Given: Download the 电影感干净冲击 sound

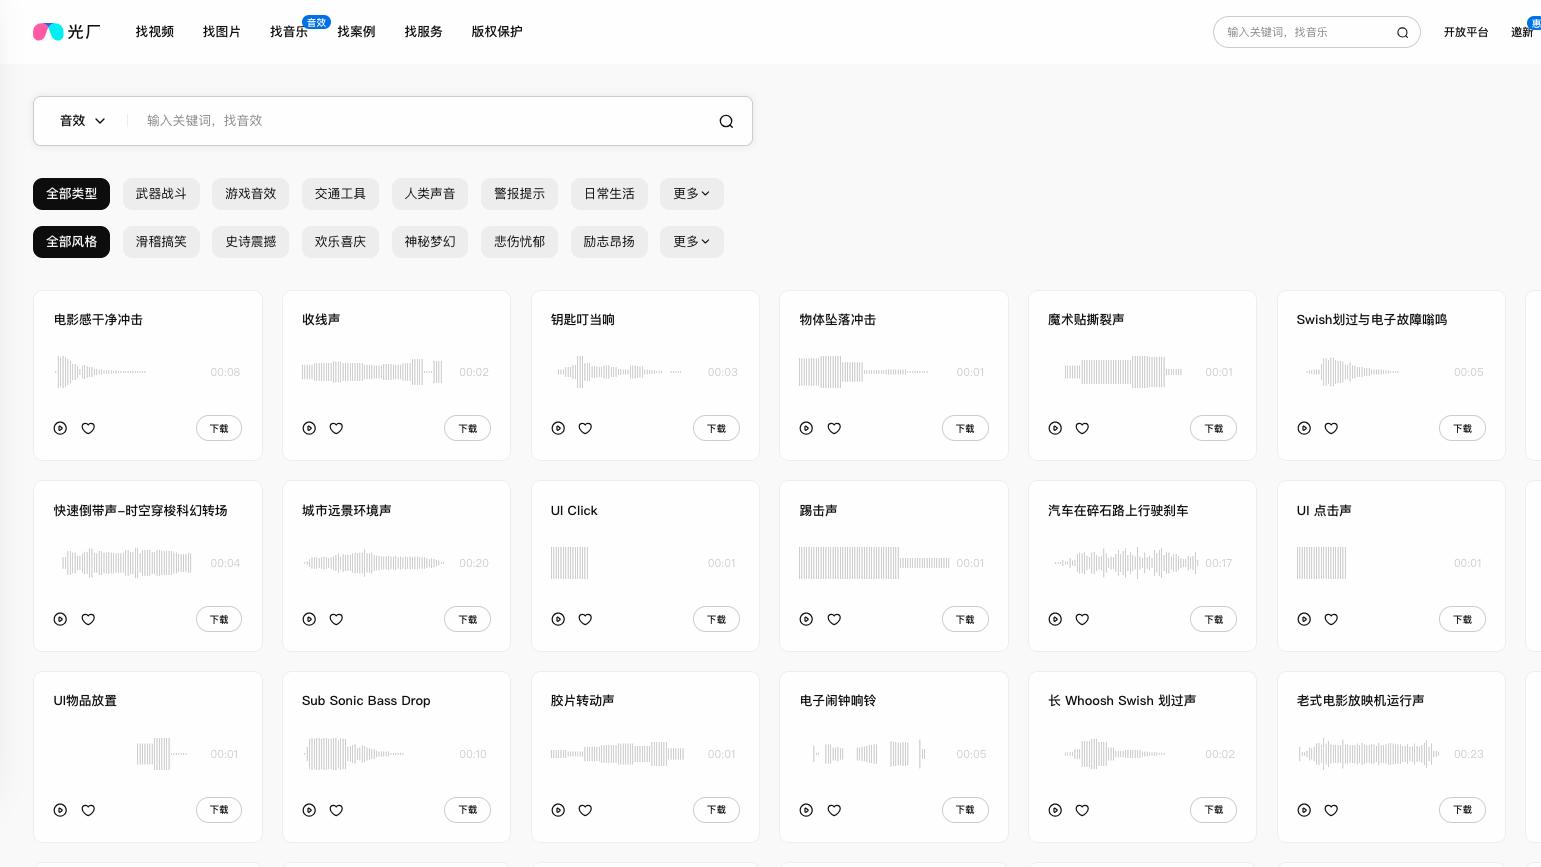Looking at the screenshot, I should (219, 428).
